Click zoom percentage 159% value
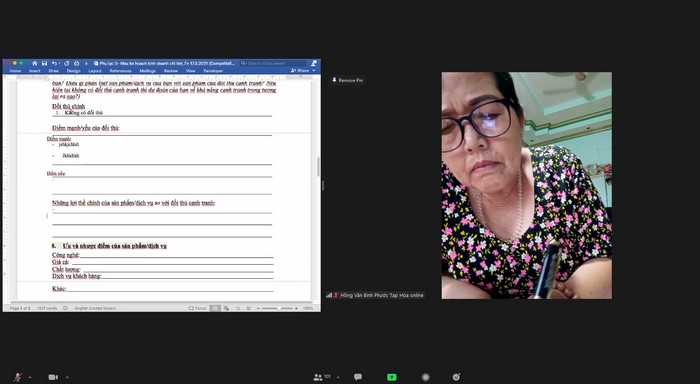Viewport: 700px width, 384px height. pos(308,309)
